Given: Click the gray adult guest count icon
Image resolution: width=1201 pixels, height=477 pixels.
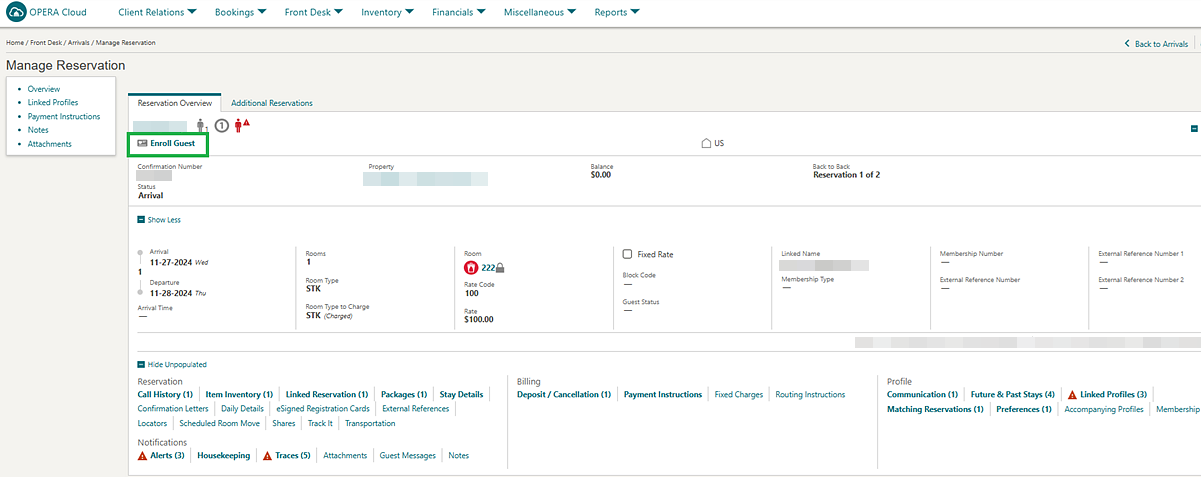Looking at the screenshot, I should coord(201,125).
